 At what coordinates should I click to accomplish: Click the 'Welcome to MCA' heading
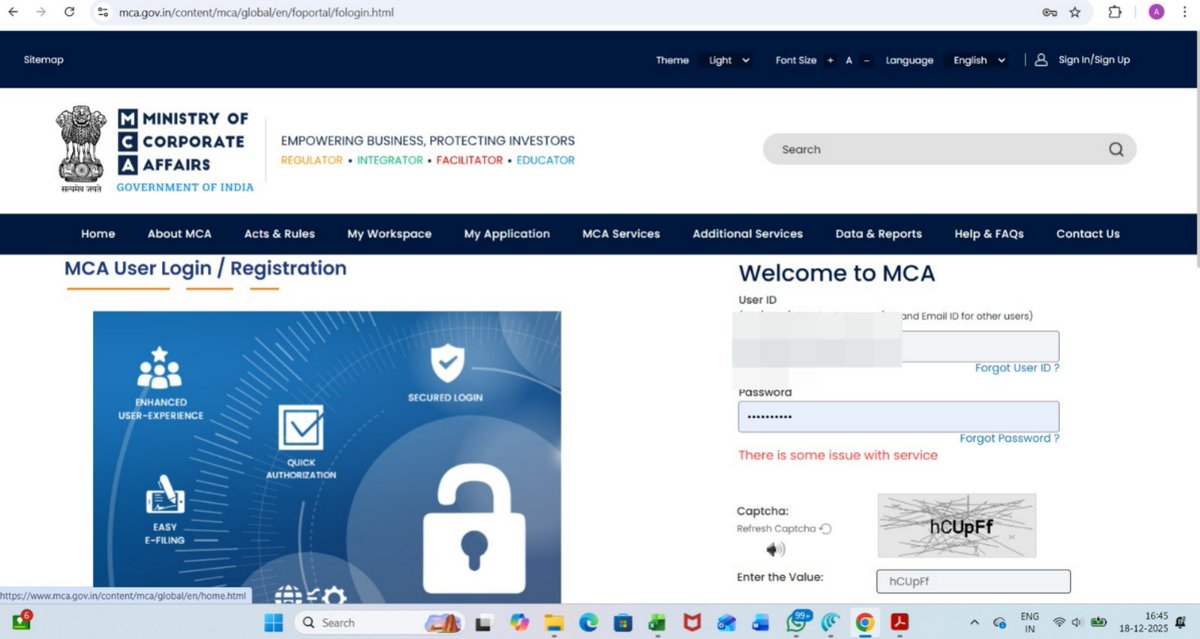[x=837, y=273]
